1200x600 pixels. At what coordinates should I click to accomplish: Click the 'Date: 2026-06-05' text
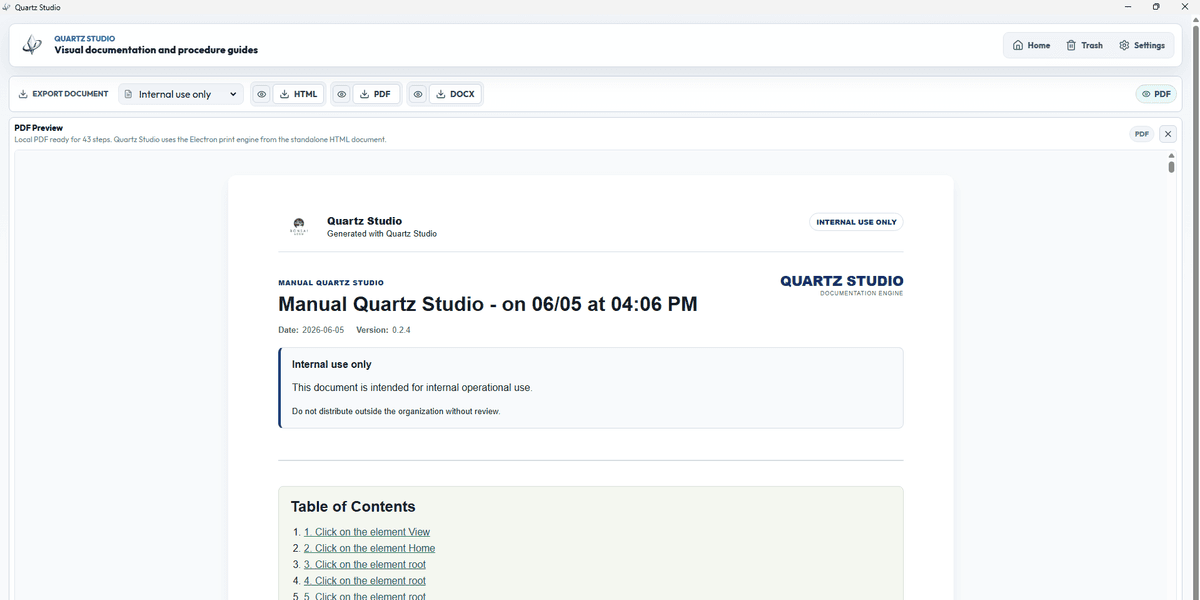click(x=311, y=330)
